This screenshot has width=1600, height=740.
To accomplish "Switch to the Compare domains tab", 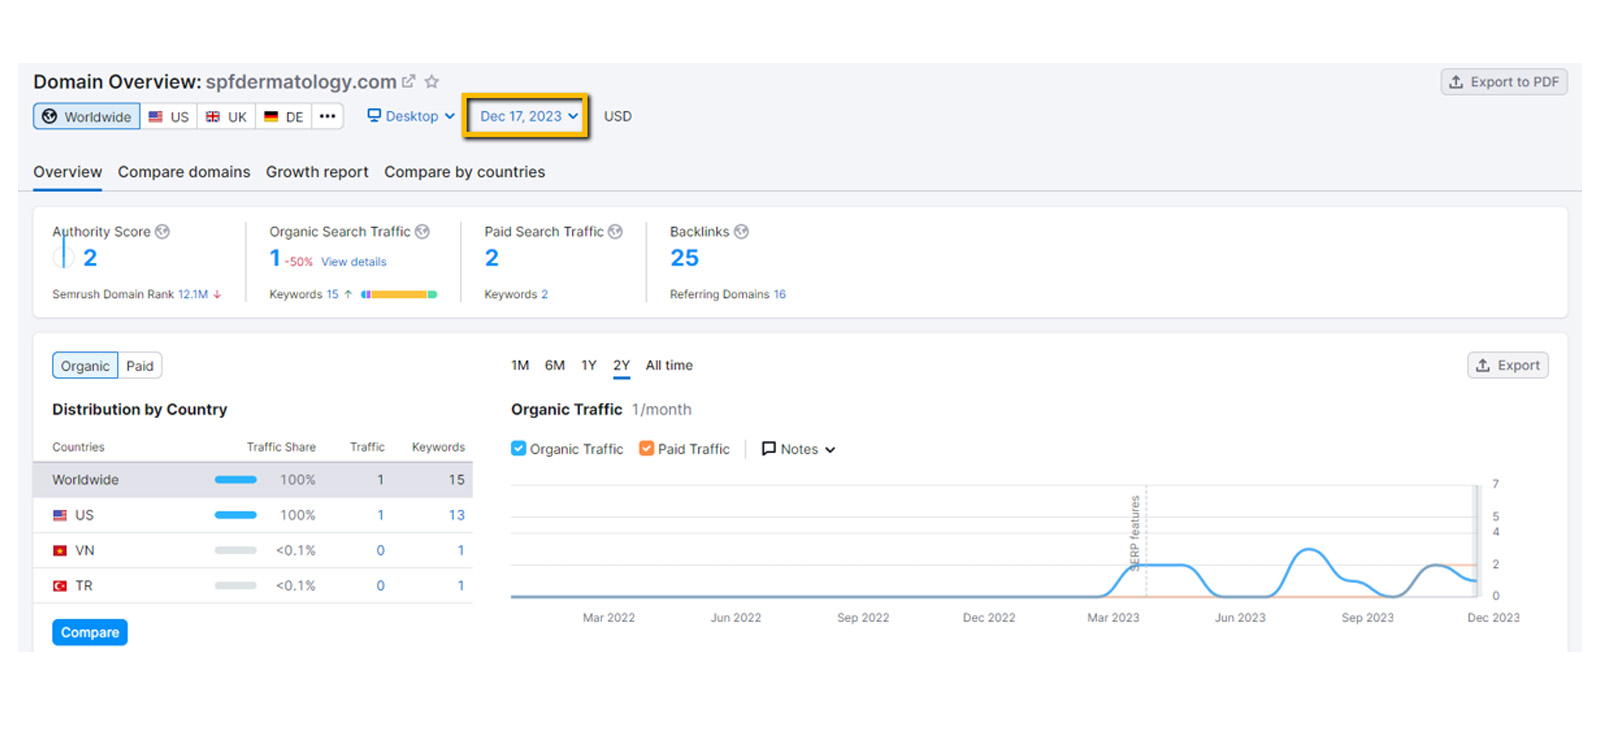I will (184, 172).
